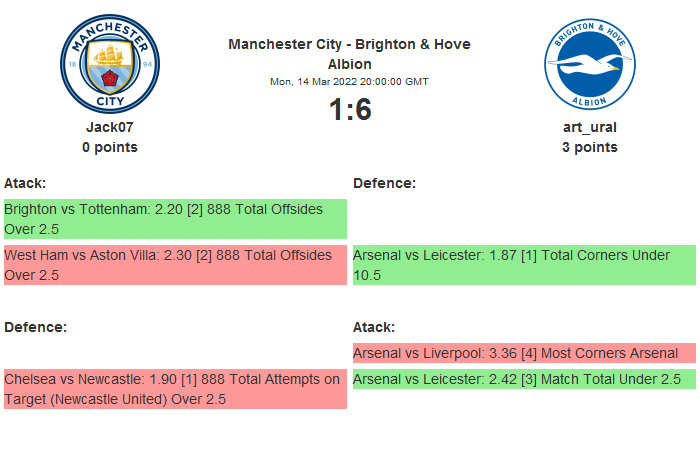Viewport: 700px width, 460px height.
Task: Click art_ural's Atack section heading
Action: click(x=374, y=327)
